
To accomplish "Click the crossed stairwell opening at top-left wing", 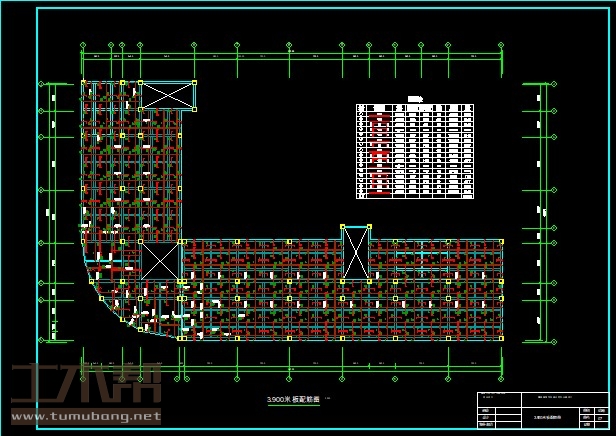I will [166, 96].
